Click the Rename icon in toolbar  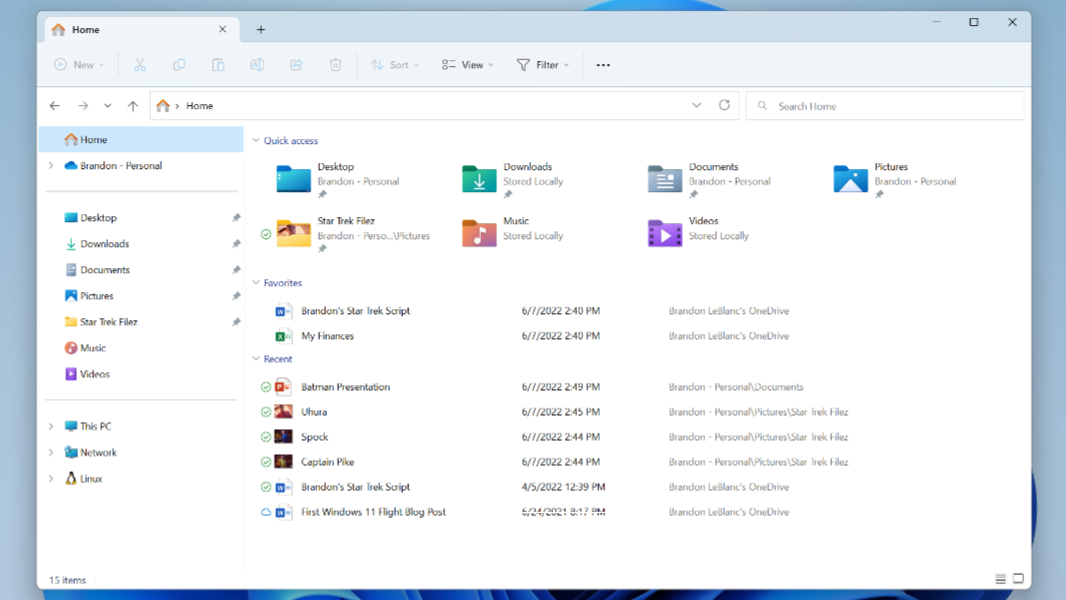[x=257, y=65]
